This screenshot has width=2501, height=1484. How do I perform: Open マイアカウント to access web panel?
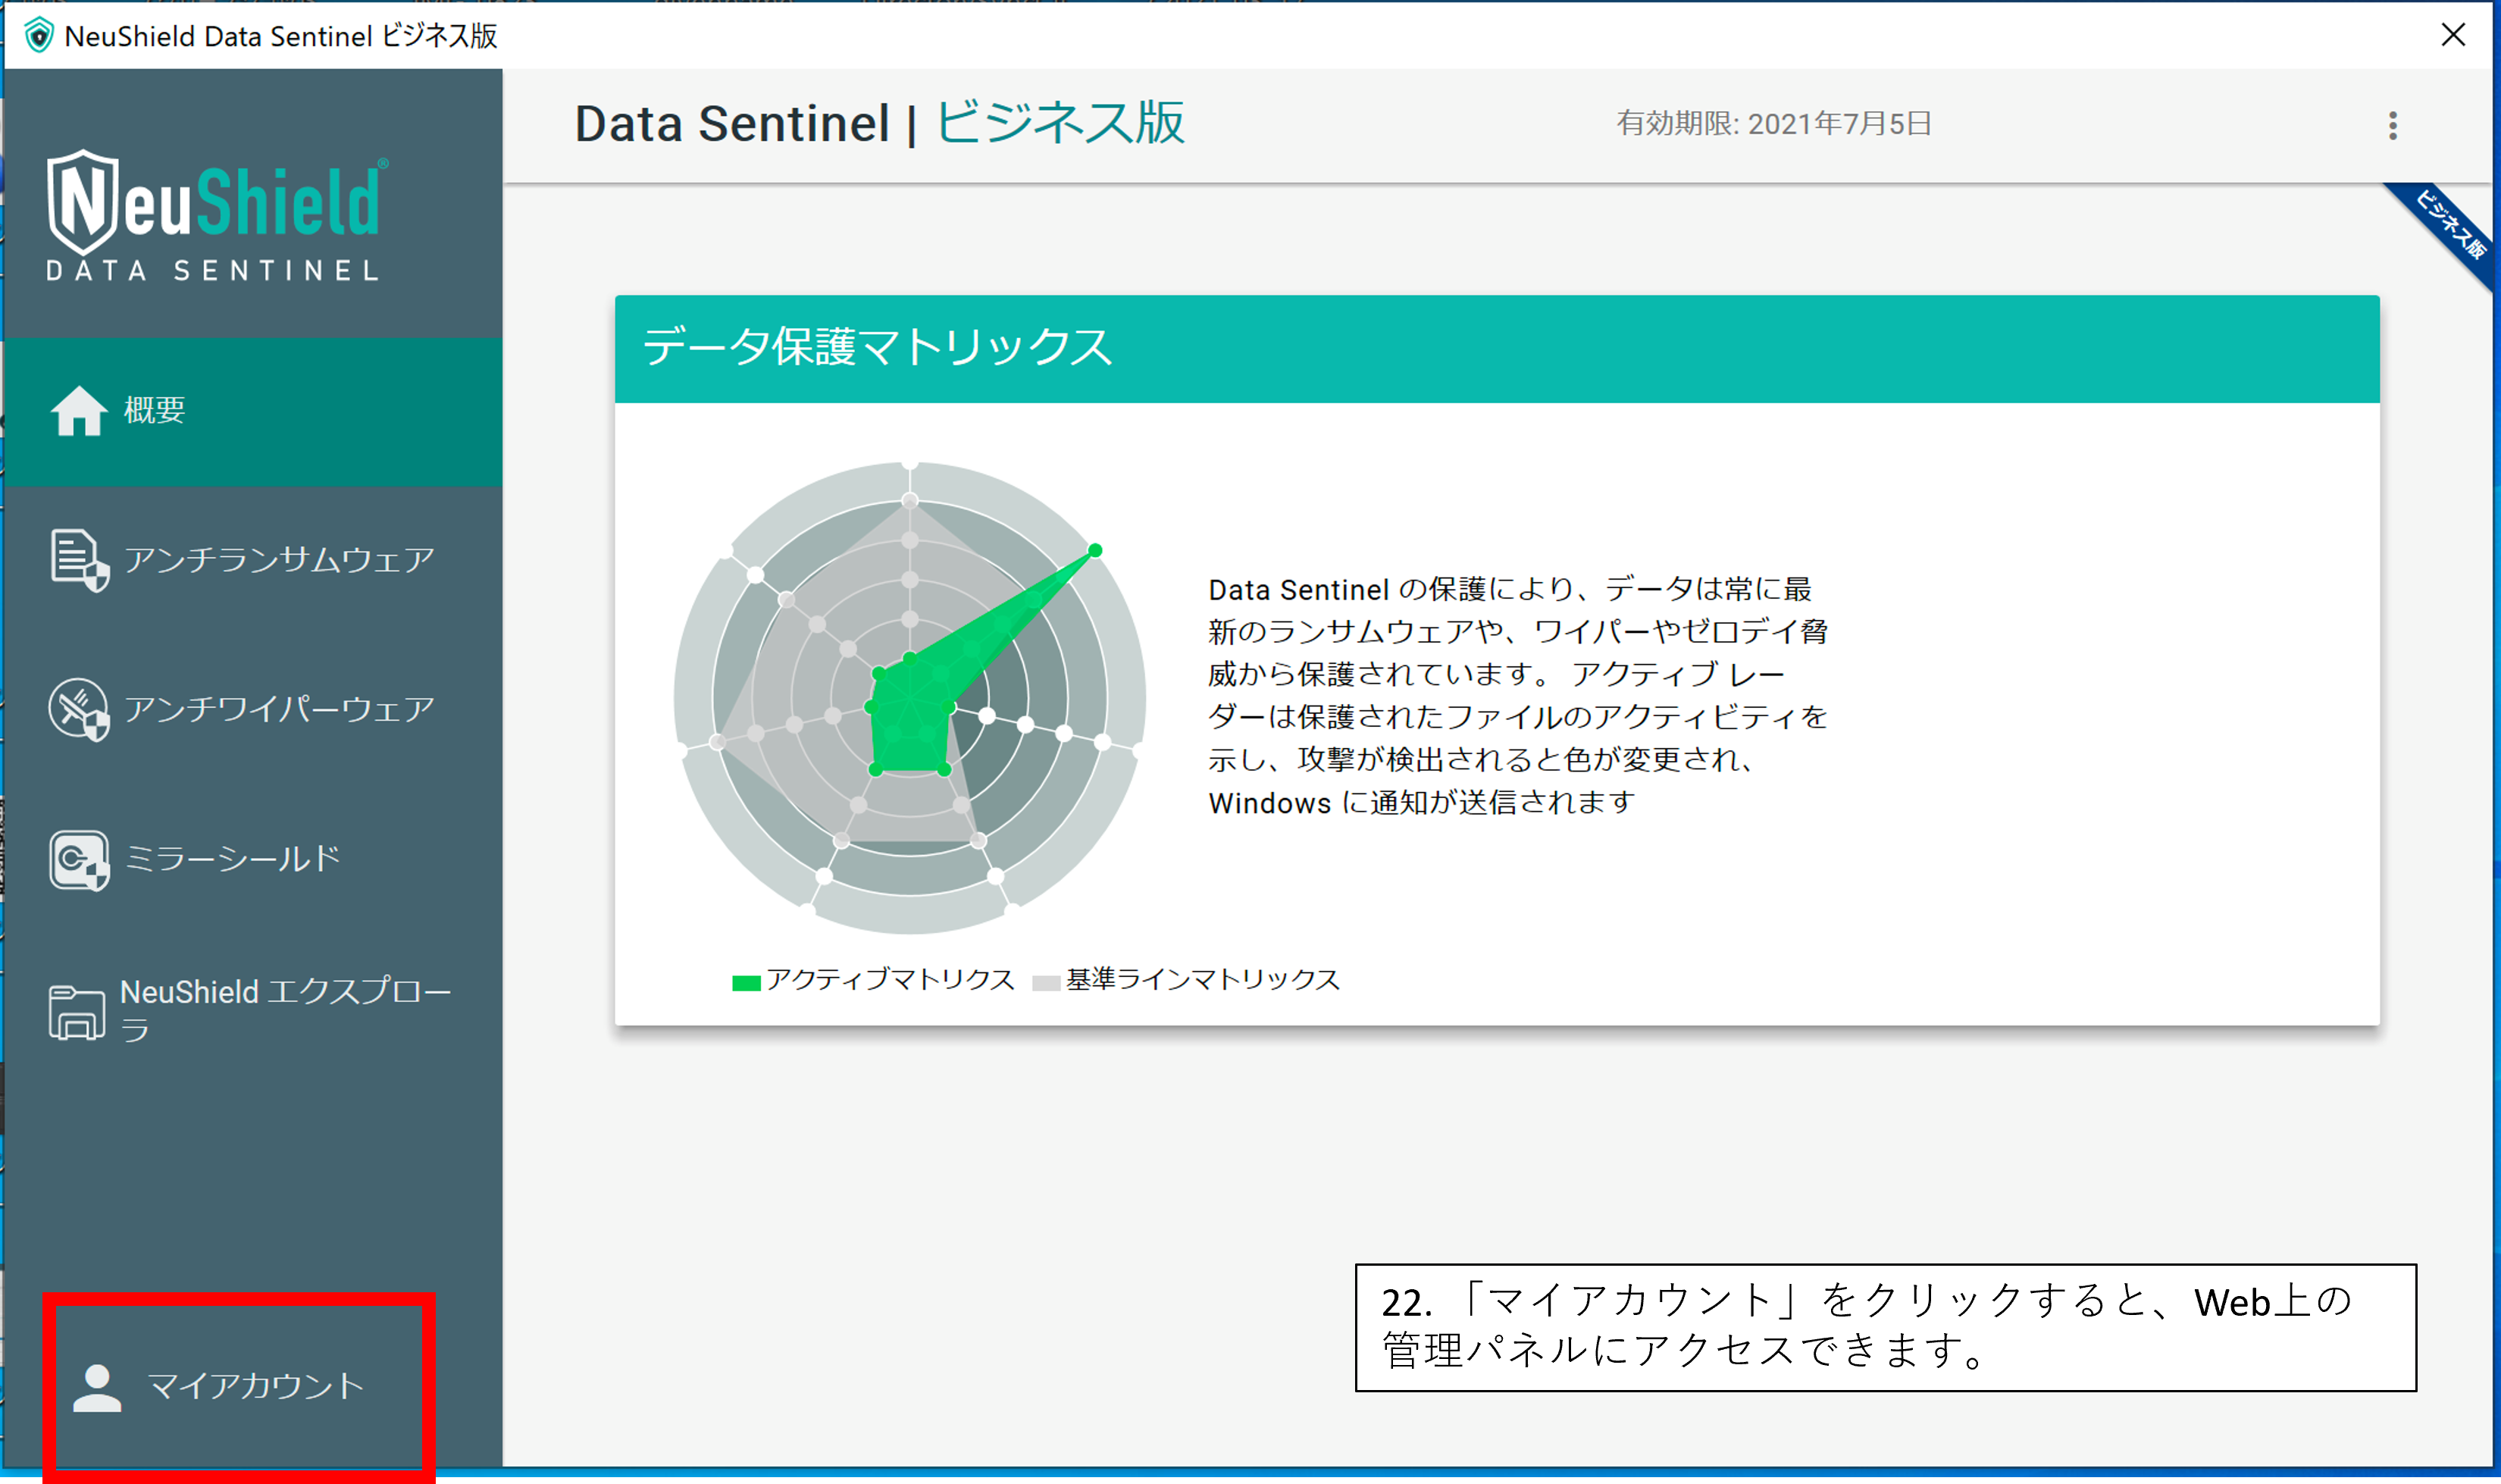(x=256, y=1387)
